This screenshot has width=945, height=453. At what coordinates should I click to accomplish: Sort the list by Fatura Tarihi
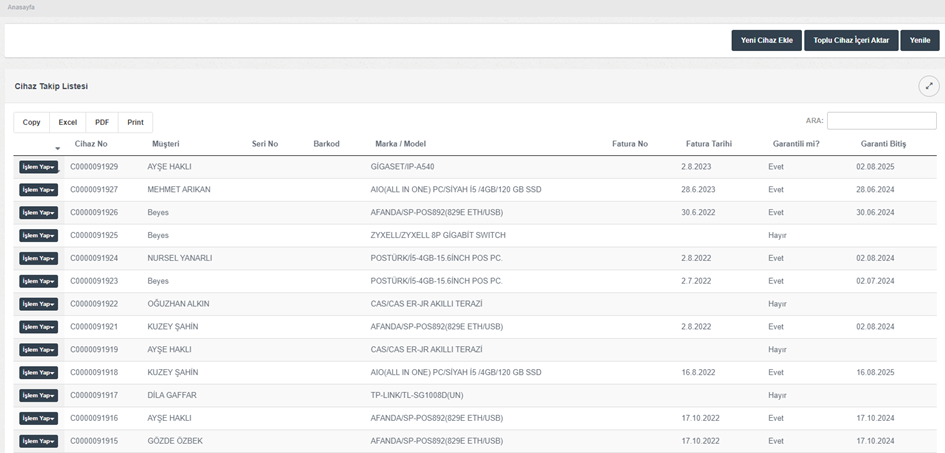click(x=708, y=144)
